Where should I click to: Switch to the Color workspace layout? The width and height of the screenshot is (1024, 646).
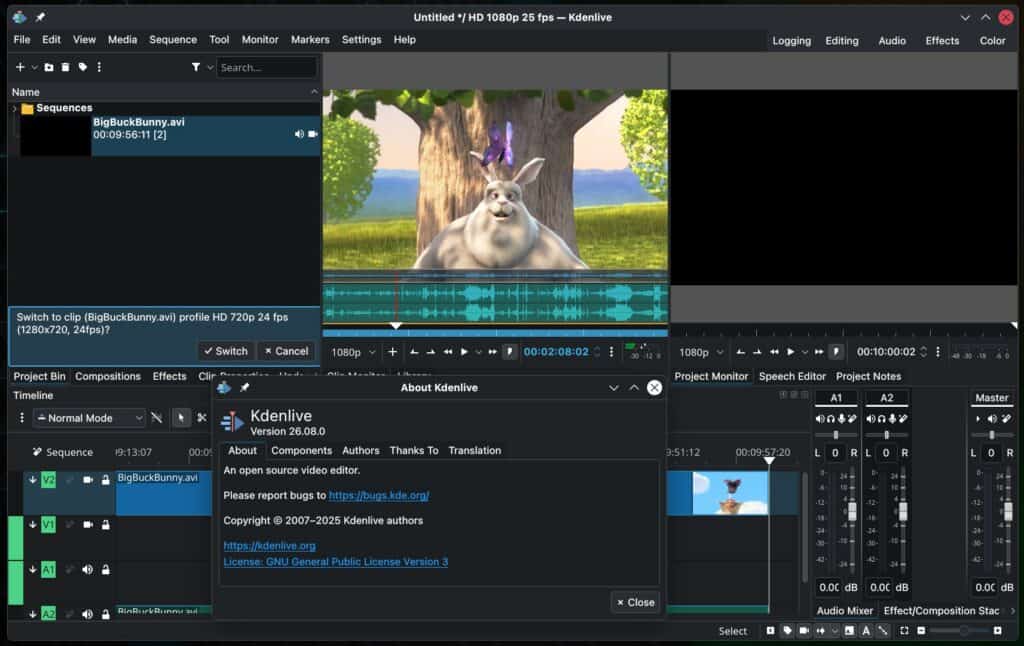pyautogui.click(x=993, y=40)
